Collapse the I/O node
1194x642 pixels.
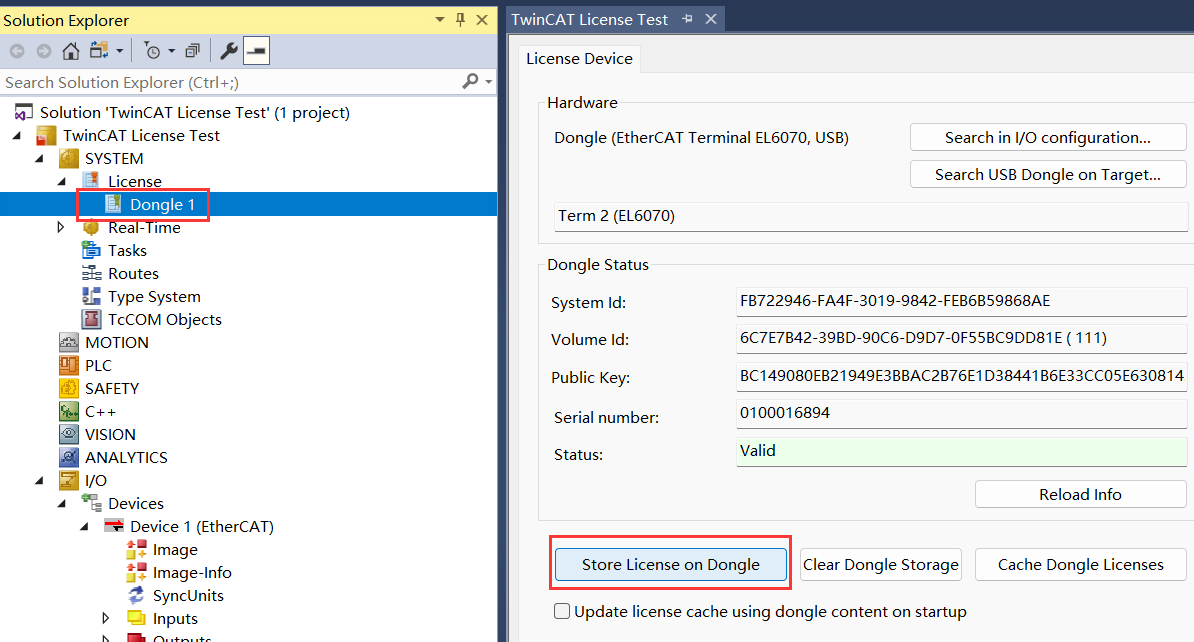coord(40,481)
